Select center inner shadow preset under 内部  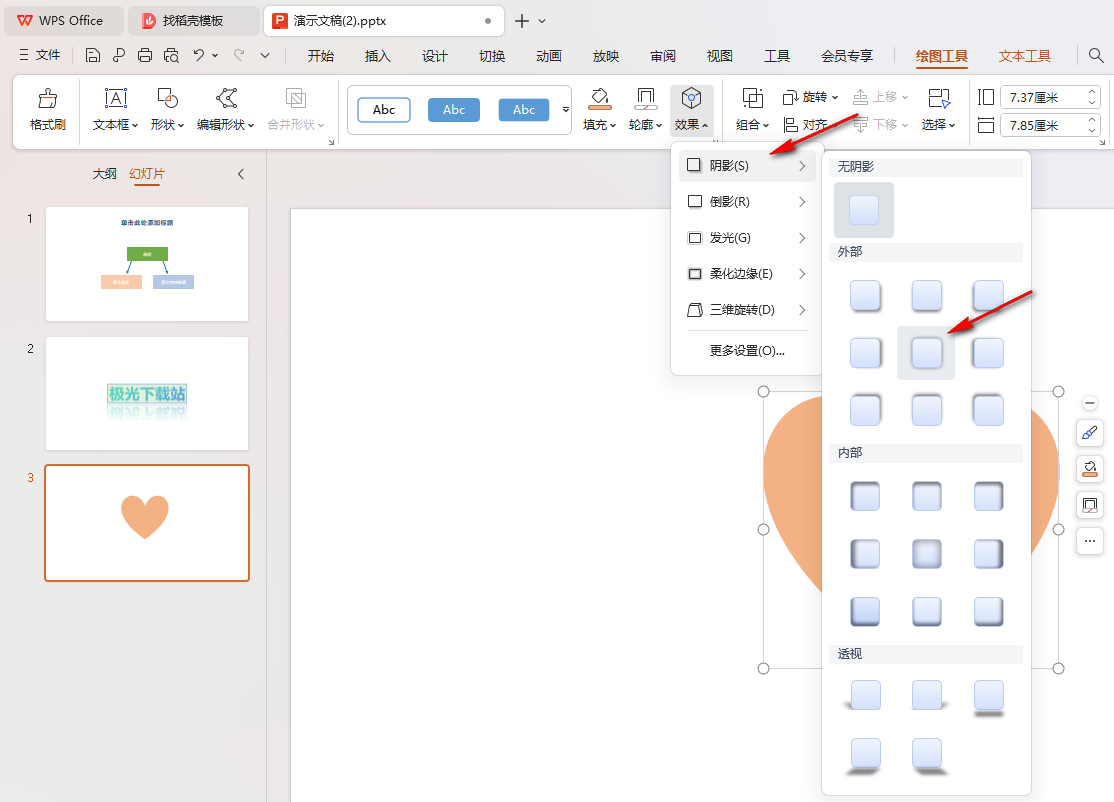tap(926, 554)
